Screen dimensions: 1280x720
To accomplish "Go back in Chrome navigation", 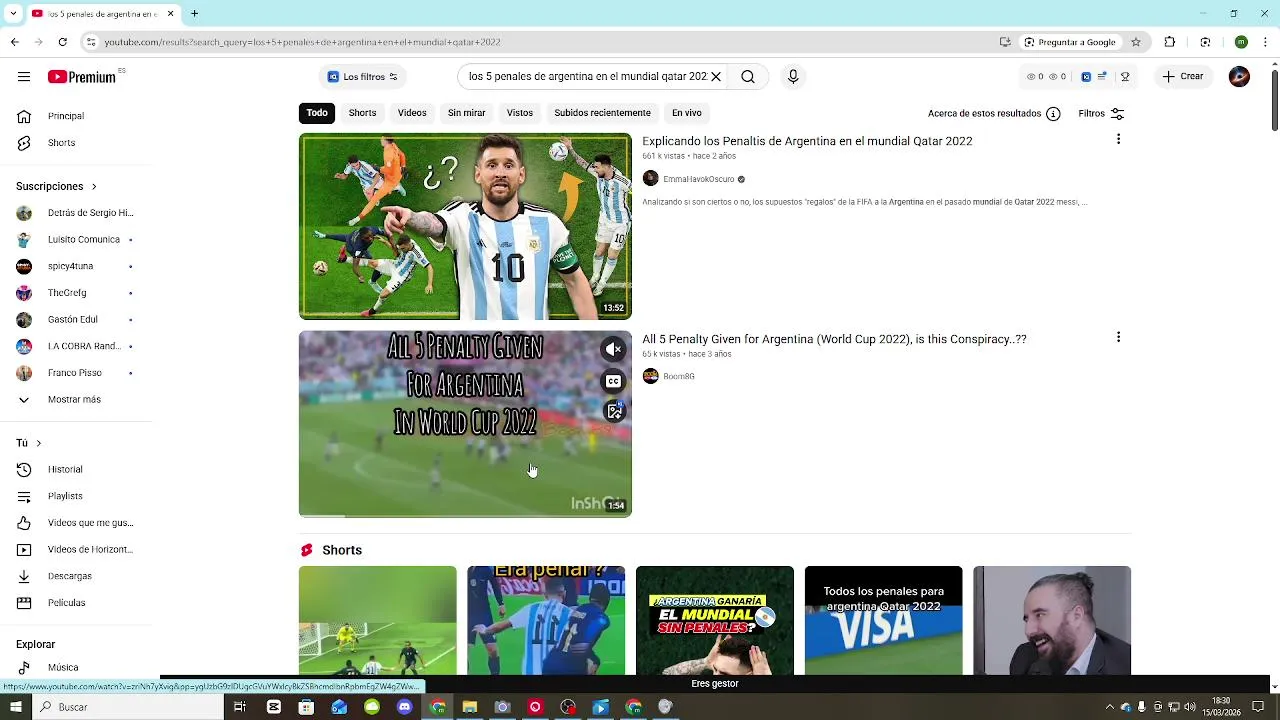I will click(x=15, y=42).
